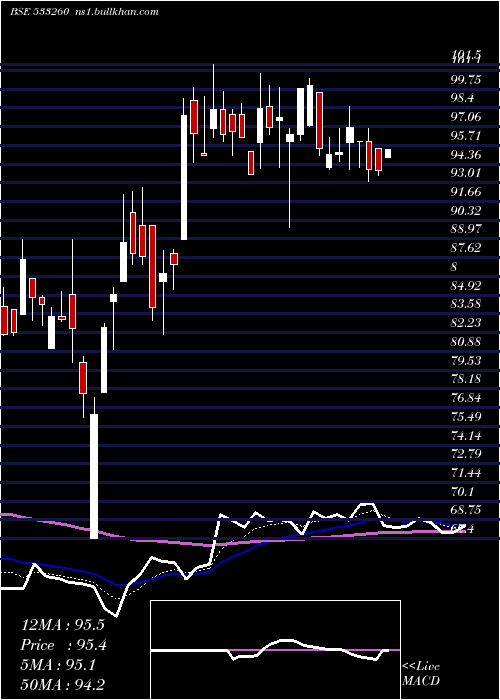Click the 98.4 price axis label
Screen dimensions: 500x700
click(462, 98)
